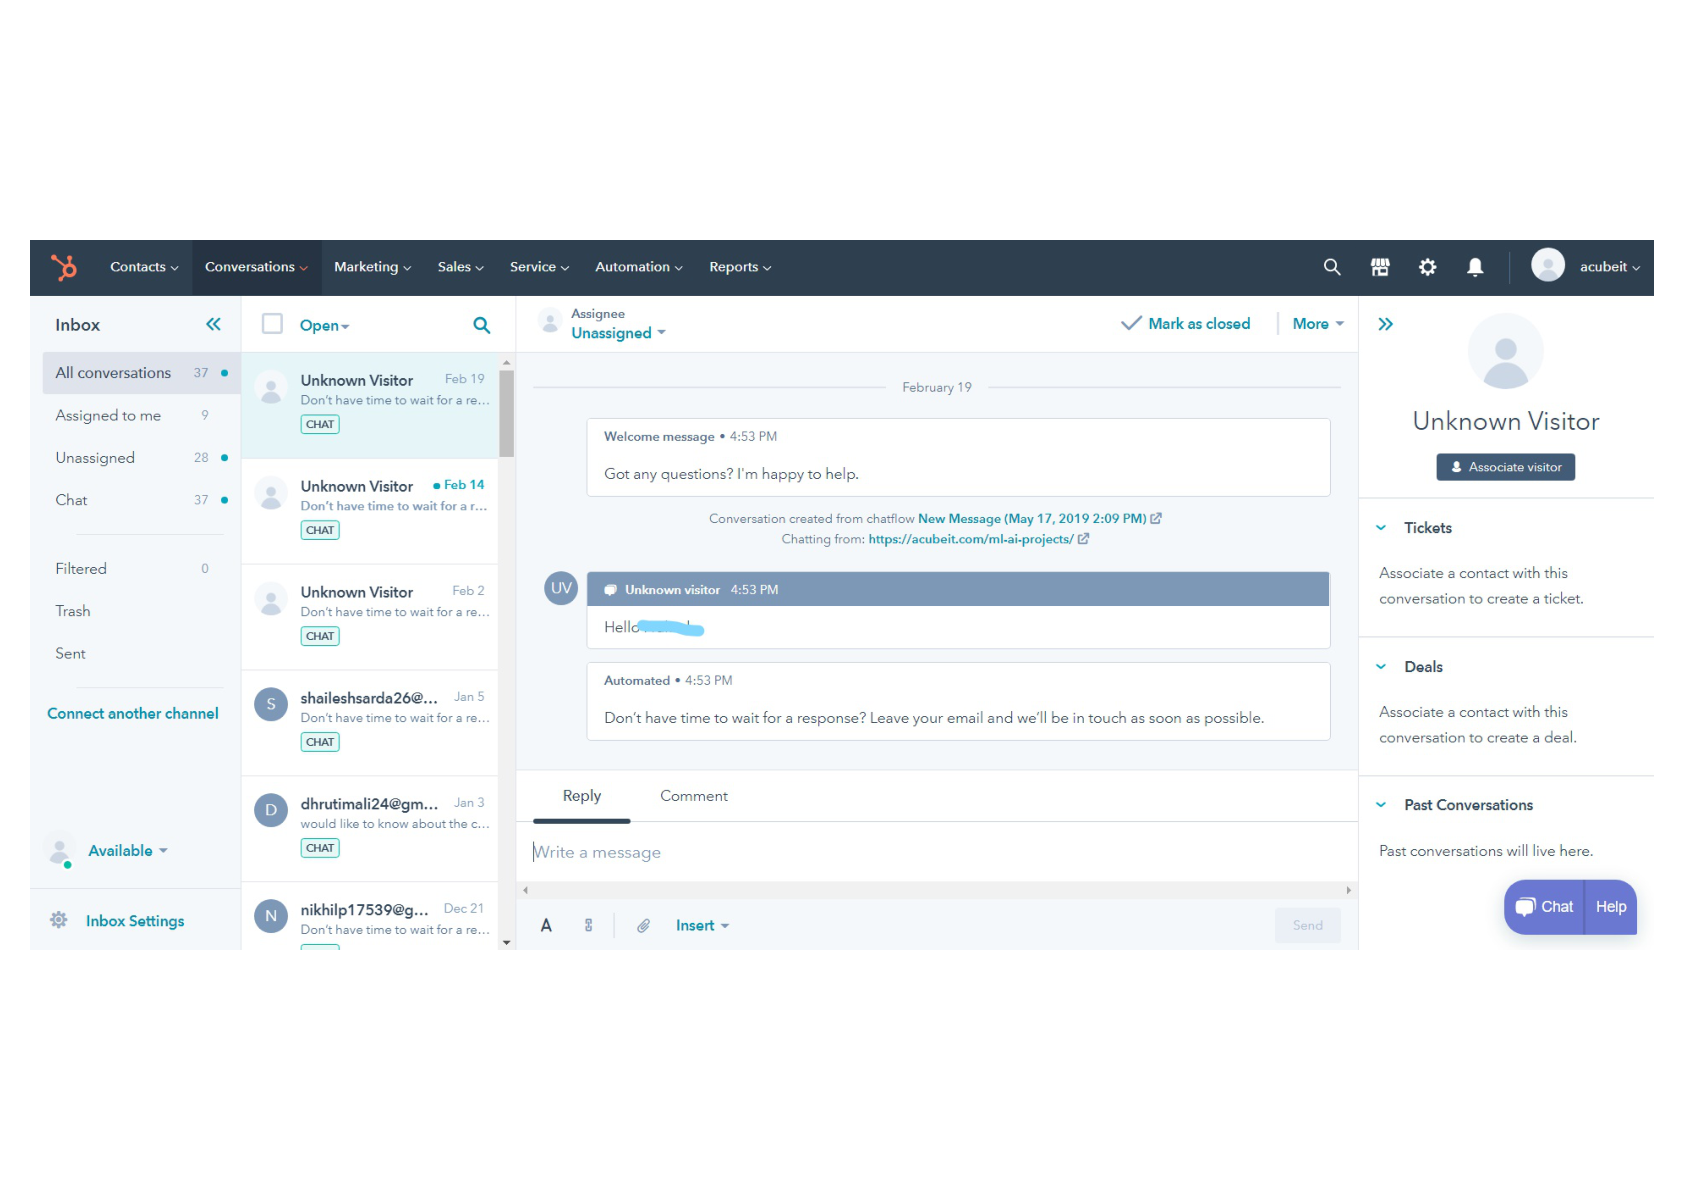Viewport: 1684px width, 1190px height.
Task: Open Inbox Settings via the gear icon
Action: 58,920
